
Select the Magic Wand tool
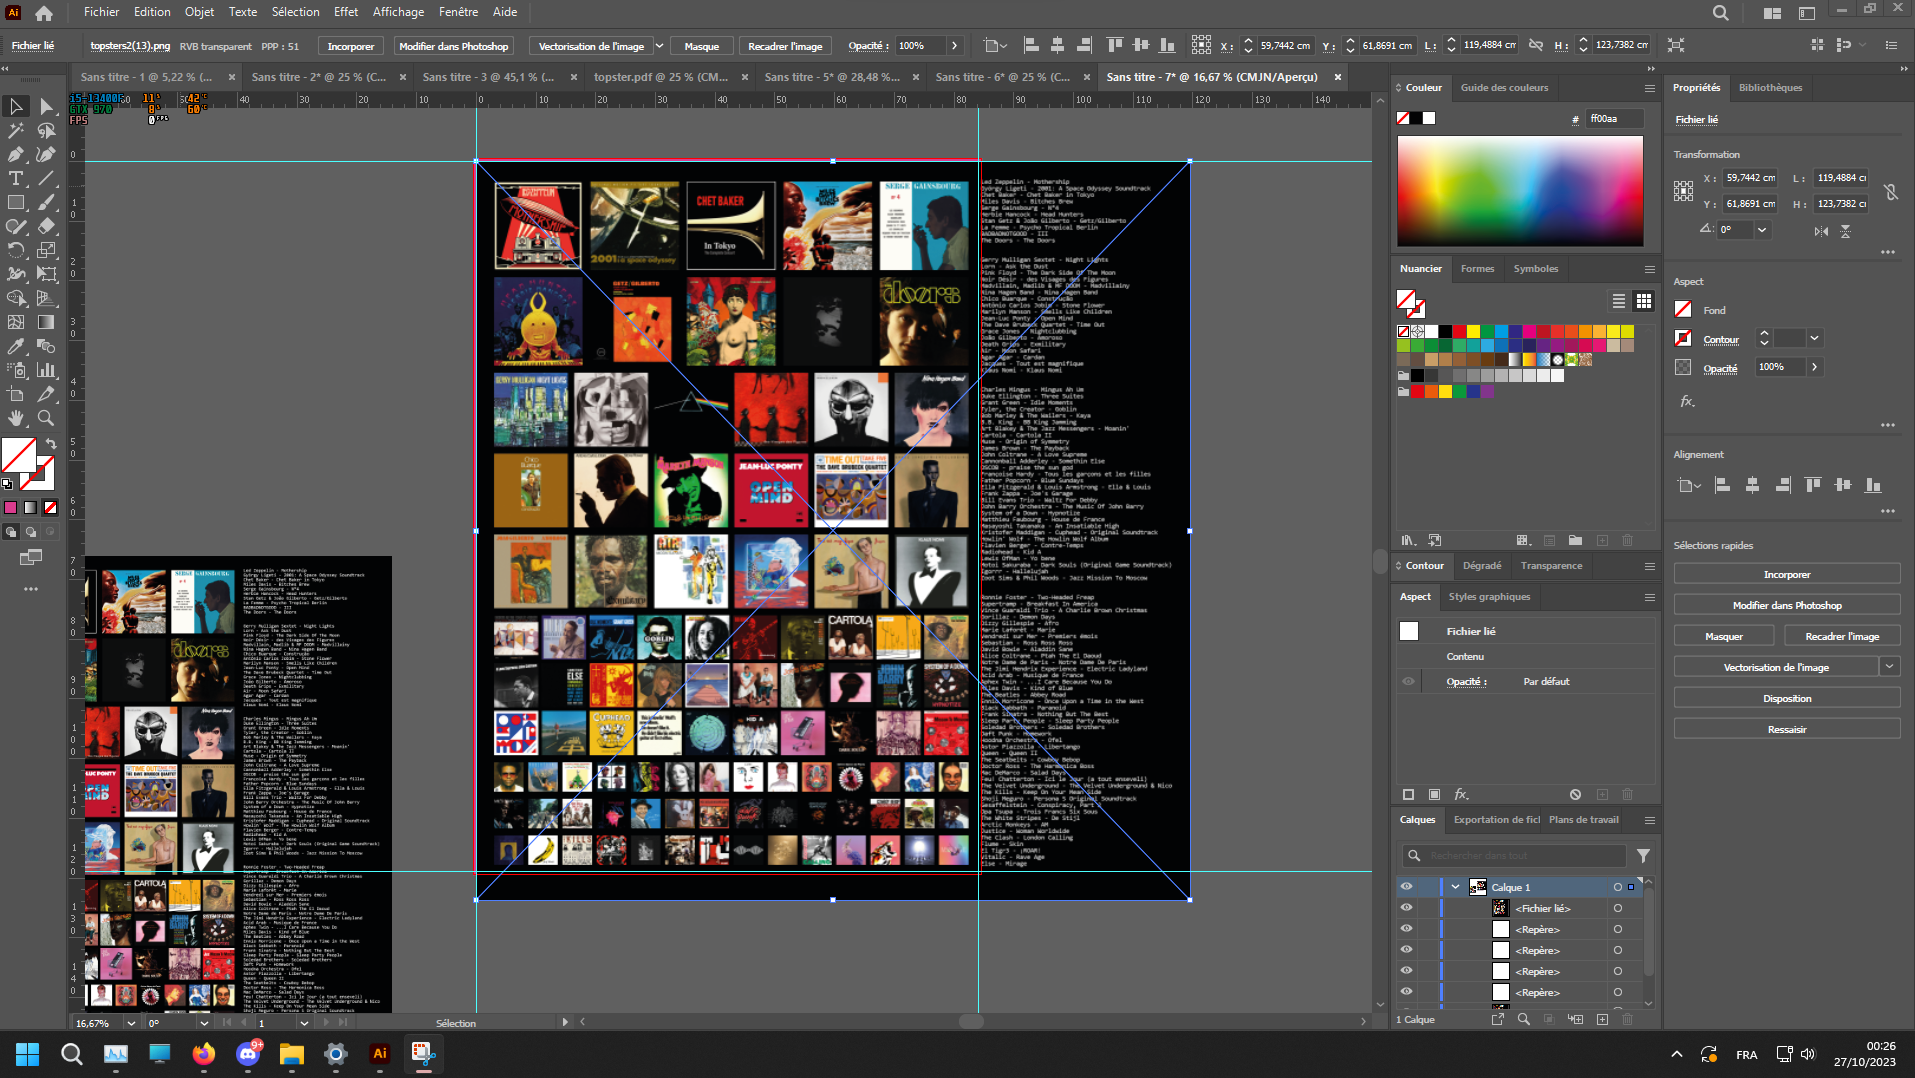16,130
